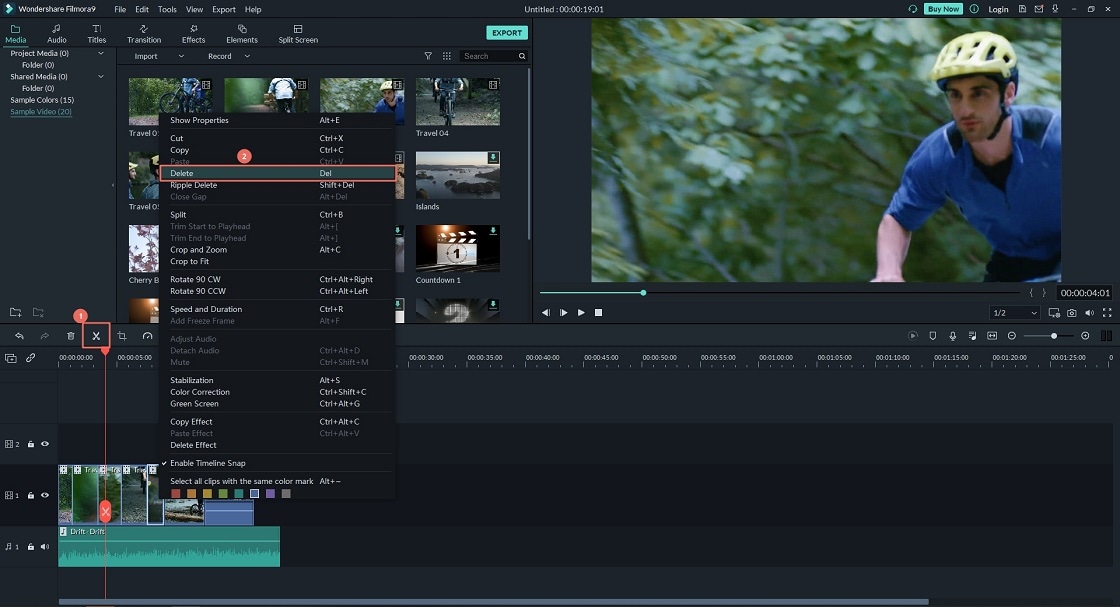Hide video track 2 using eye icon
Viewport: 1120px width, 607px height.
(x=45, y=444)
